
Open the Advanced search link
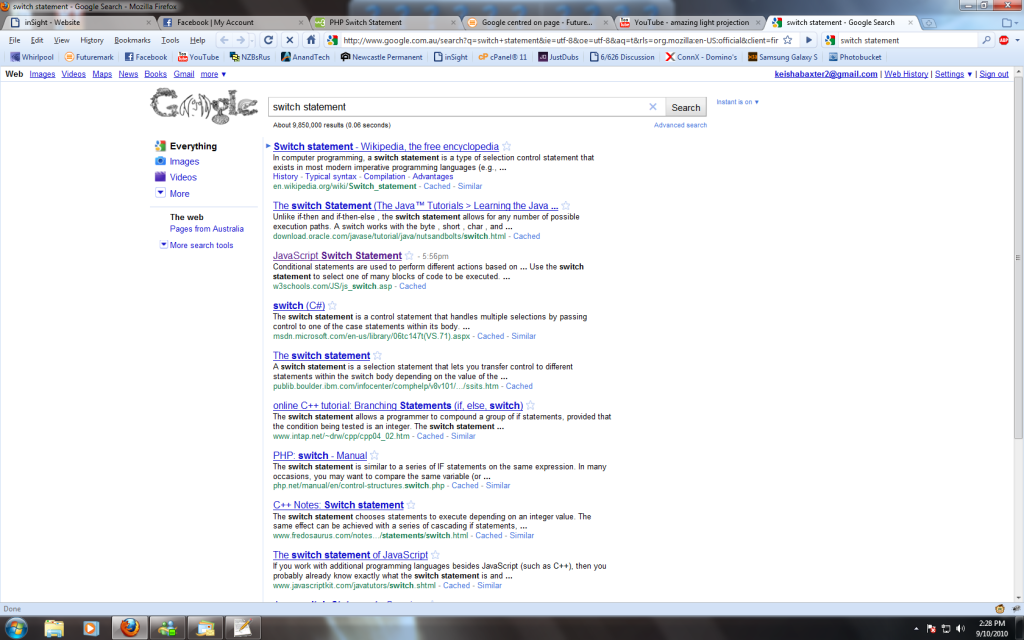tap(680, 125)
